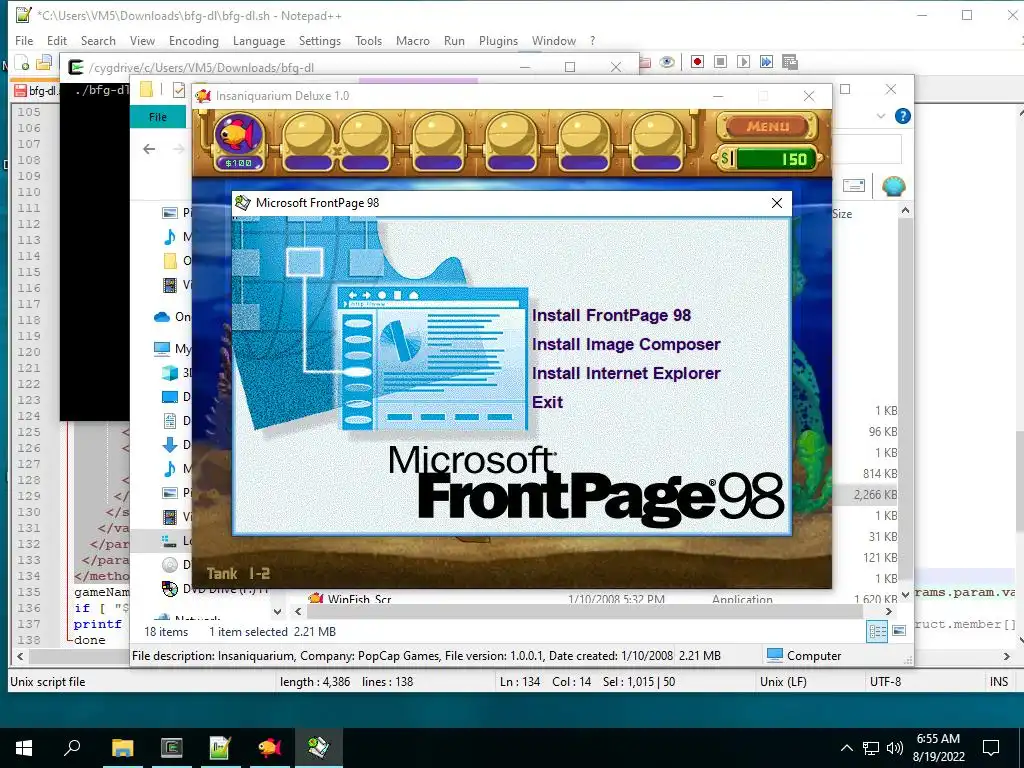The image size is (1024, 768).
Task: Buy a guppy for $100 in Insaniquarium
Action: point(238,141)
